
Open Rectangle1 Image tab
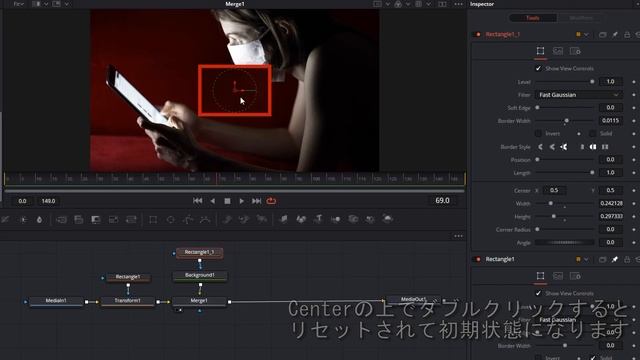(x=558, y=276)
